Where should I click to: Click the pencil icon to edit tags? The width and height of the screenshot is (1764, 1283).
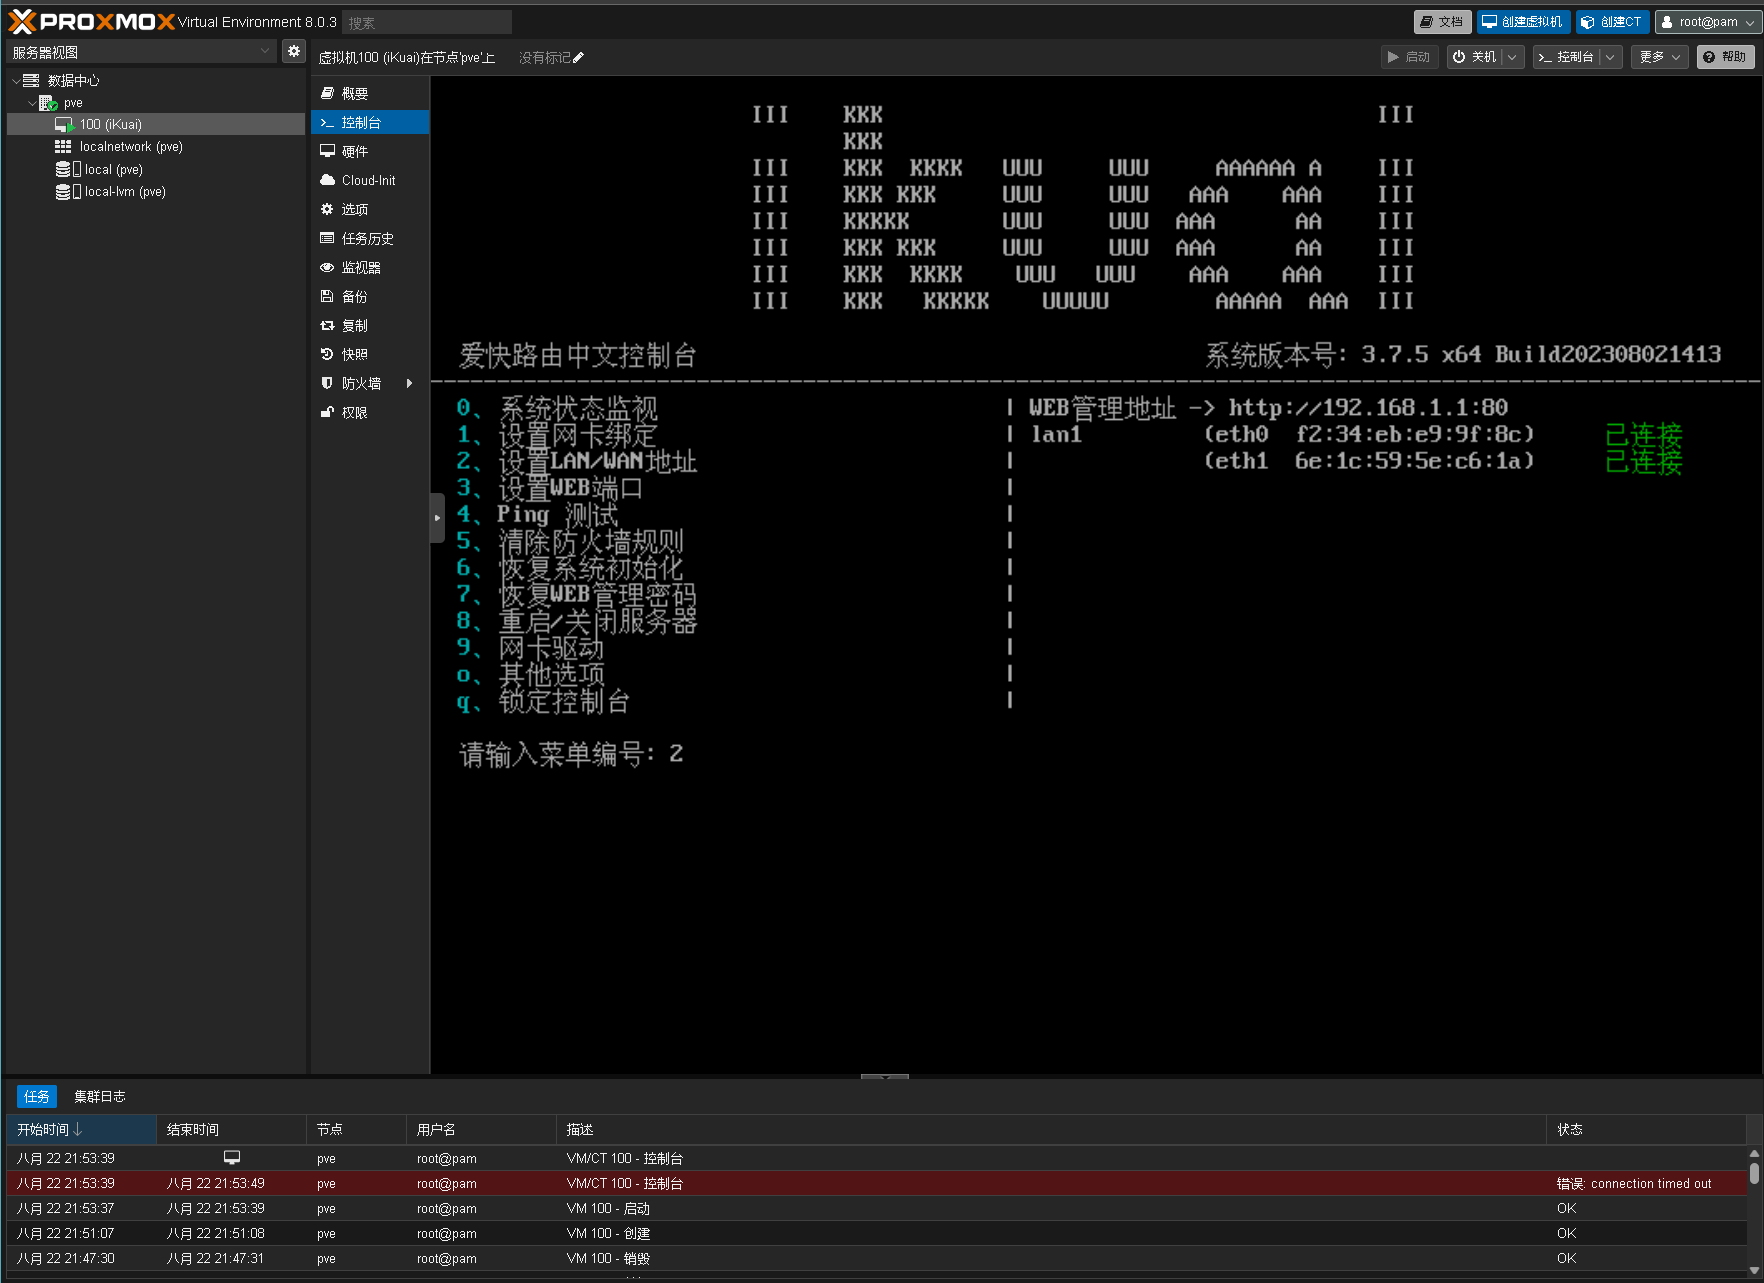click(579, 58)
